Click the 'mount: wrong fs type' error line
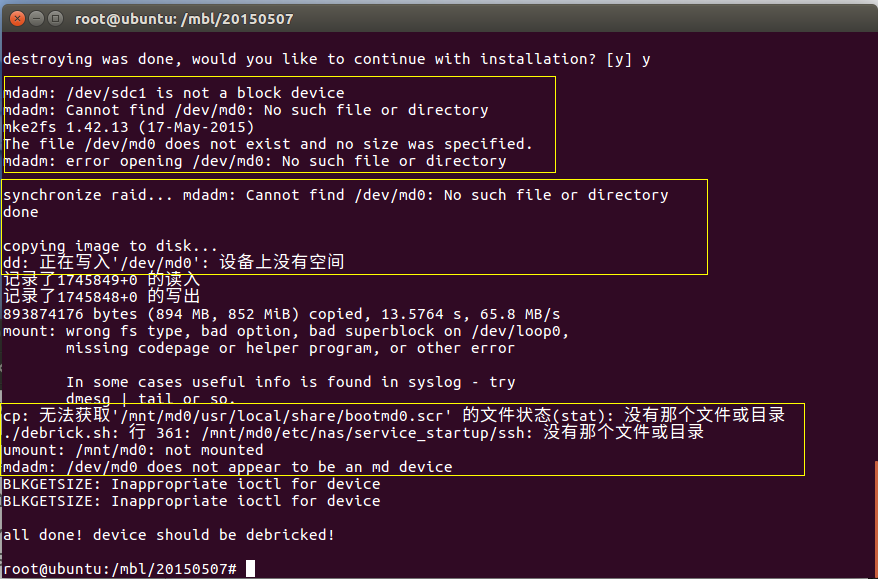 [286, 331]
